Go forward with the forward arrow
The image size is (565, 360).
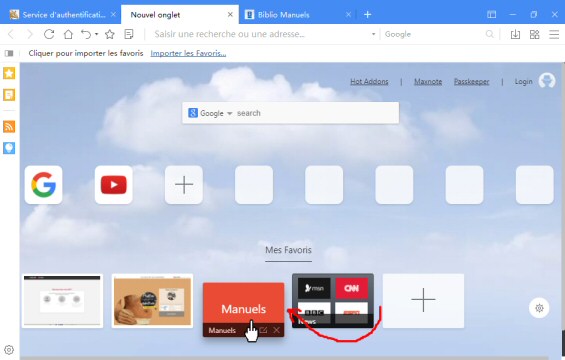pos(30,34)
